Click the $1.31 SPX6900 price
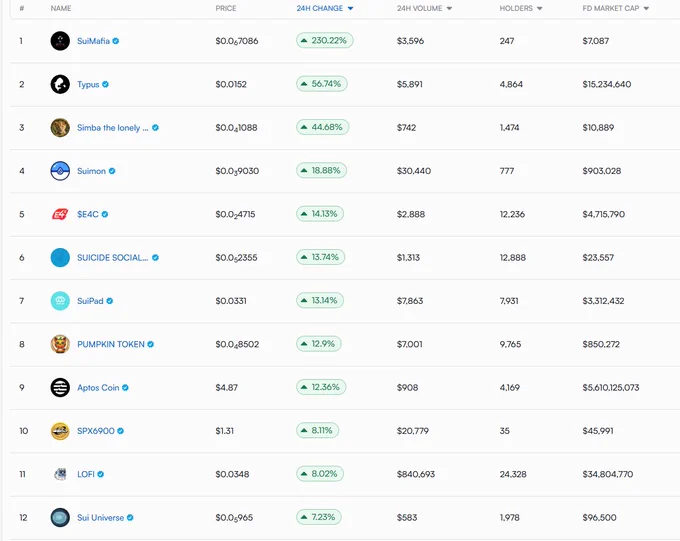 click(x=225, y=431)
